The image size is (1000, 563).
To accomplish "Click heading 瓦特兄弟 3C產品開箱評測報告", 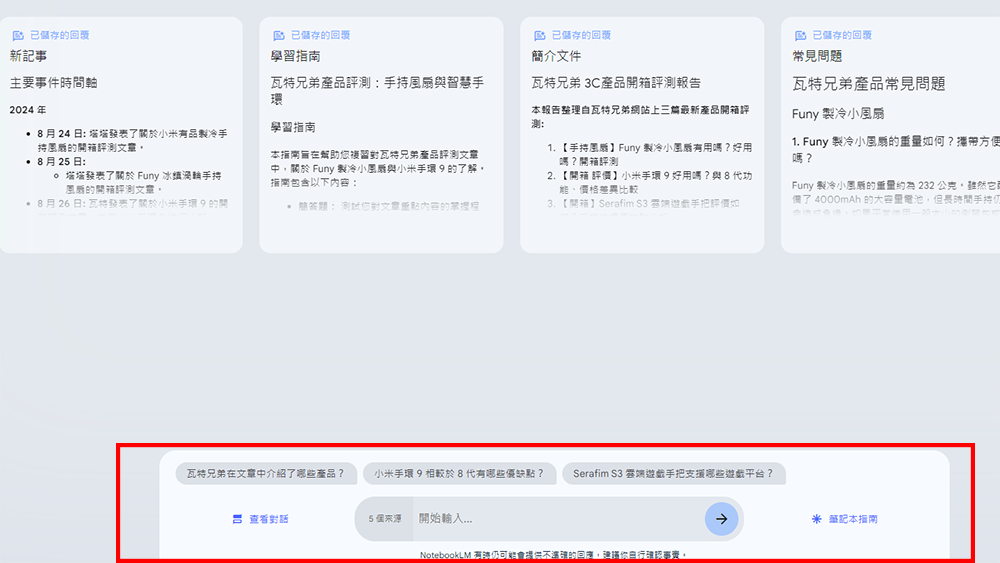I will tap(616, 83).
